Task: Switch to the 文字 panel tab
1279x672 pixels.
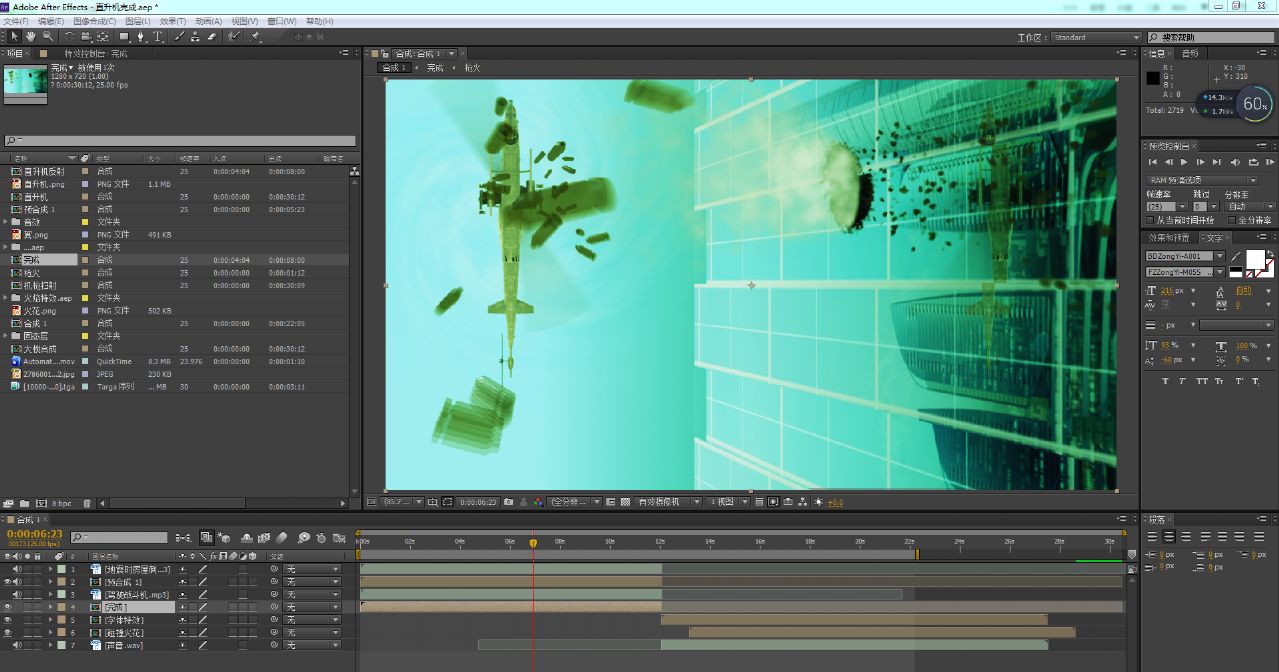Action: click(1215, 238)
